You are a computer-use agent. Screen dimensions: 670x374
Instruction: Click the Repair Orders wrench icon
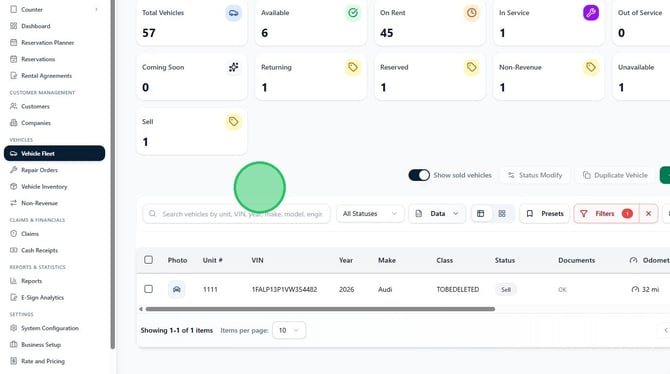14,170
